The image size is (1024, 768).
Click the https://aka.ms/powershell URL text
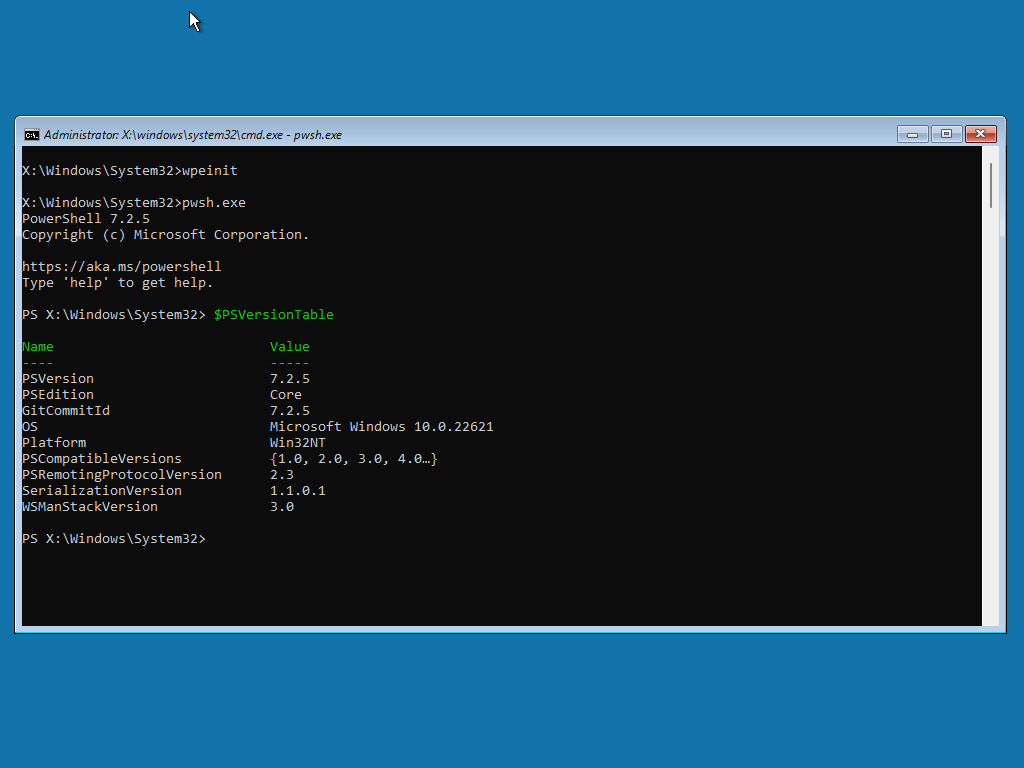[x=122, y=267]
